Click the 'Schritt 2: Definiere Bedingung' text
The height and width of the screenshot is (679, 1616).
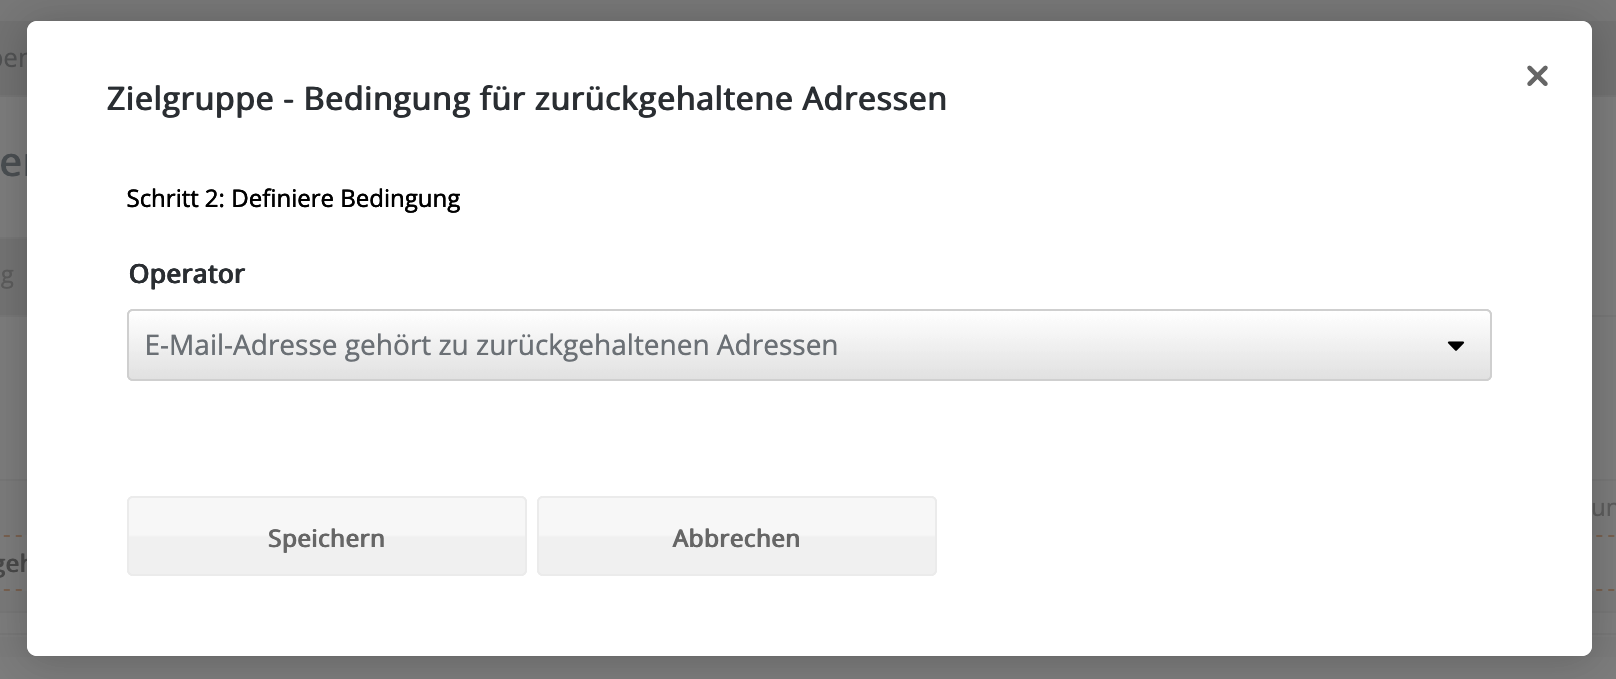pyautogui.click(x=293, y=199)
